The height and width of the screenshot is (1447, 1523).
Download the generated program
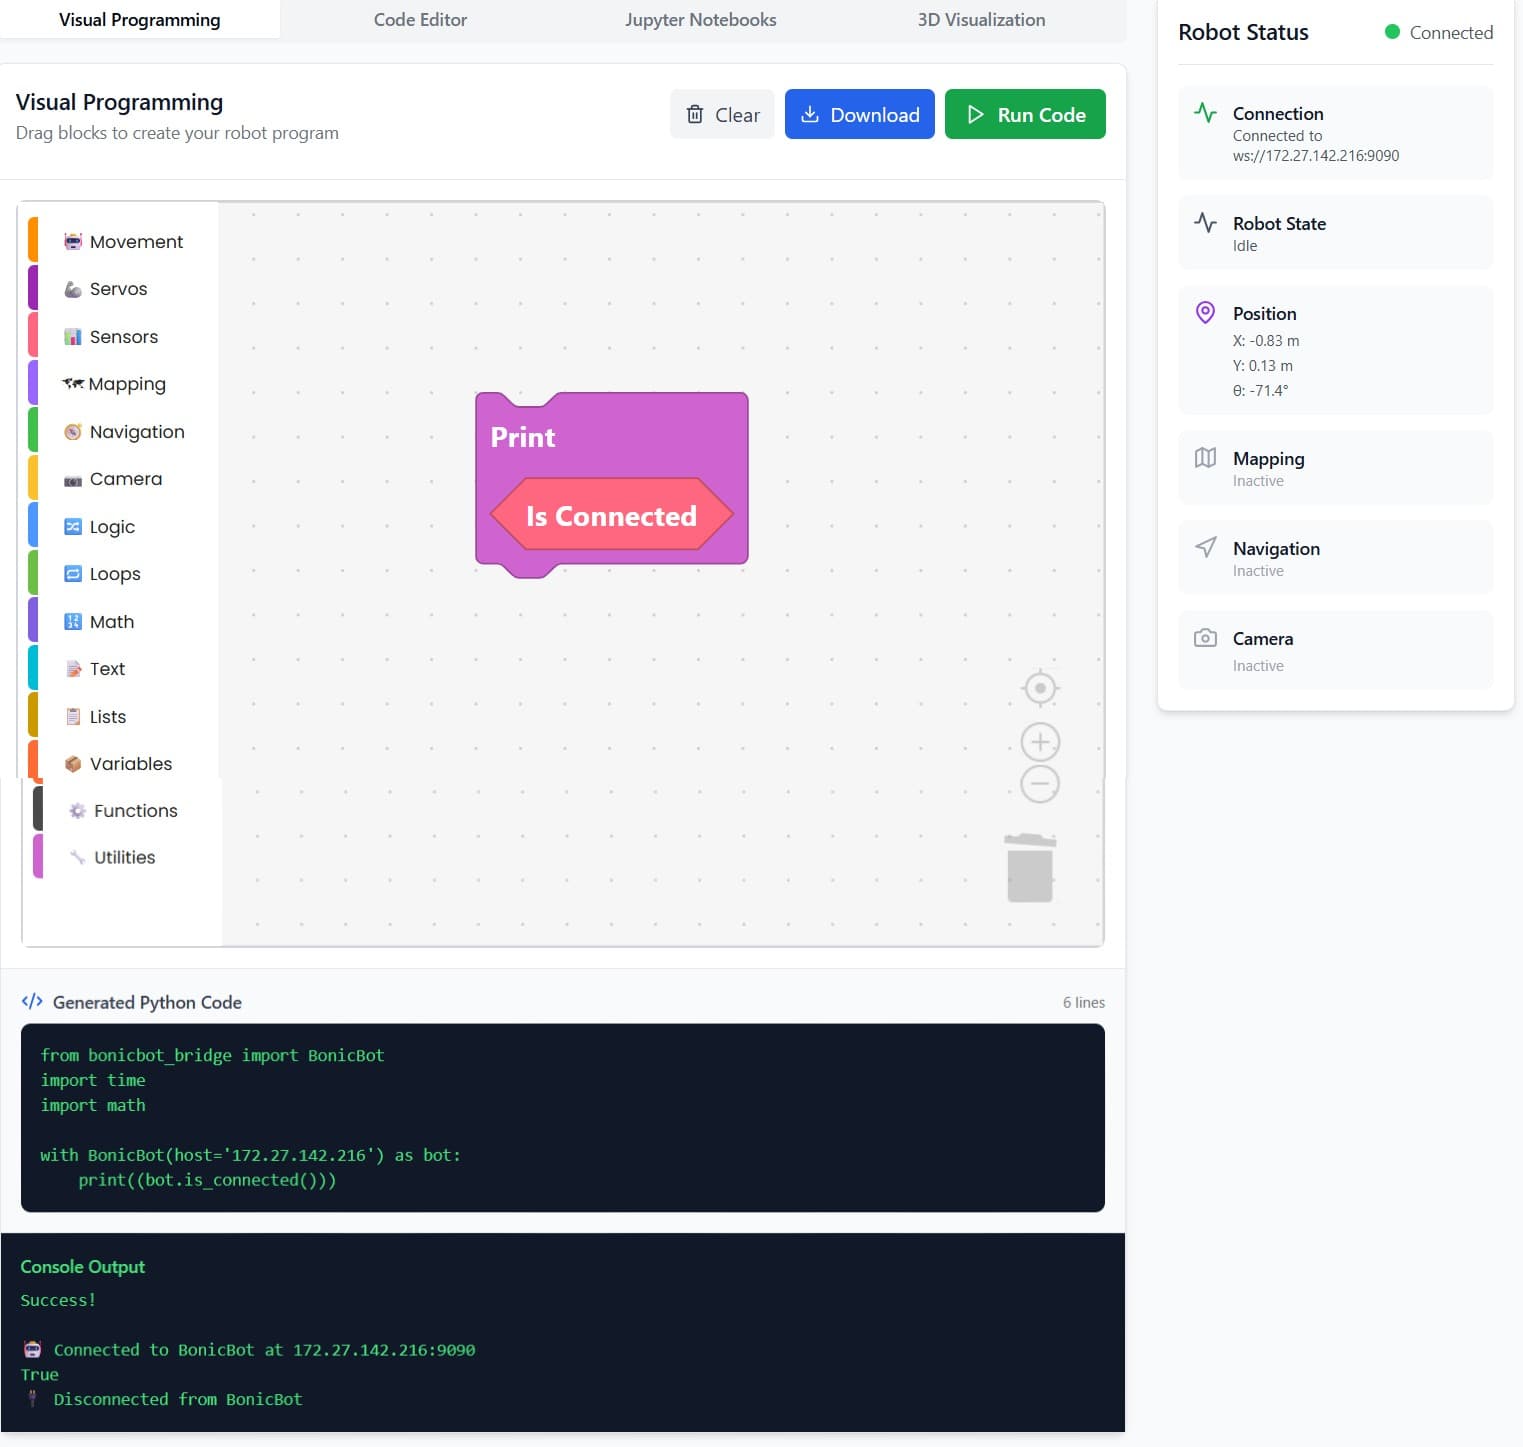pyautogui.click(x=859, y=115)
